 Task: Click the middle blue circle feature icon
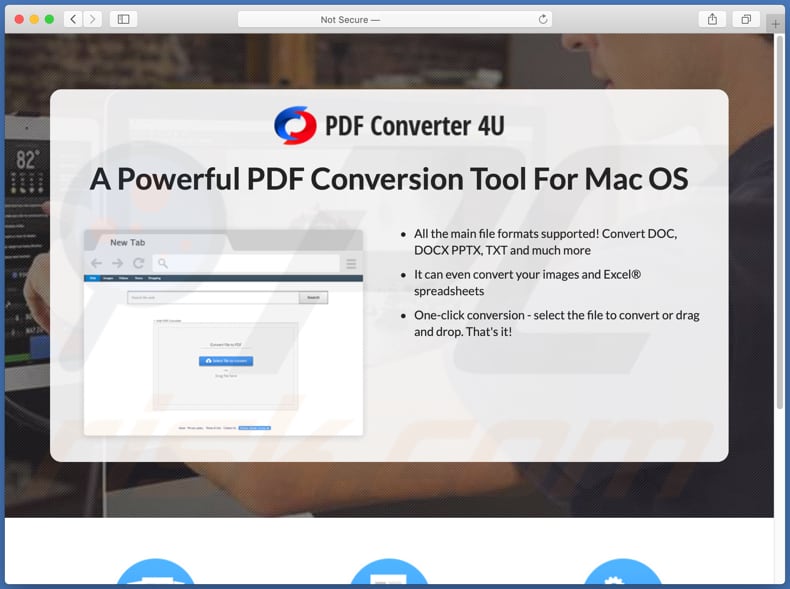(x=388, y=573)
